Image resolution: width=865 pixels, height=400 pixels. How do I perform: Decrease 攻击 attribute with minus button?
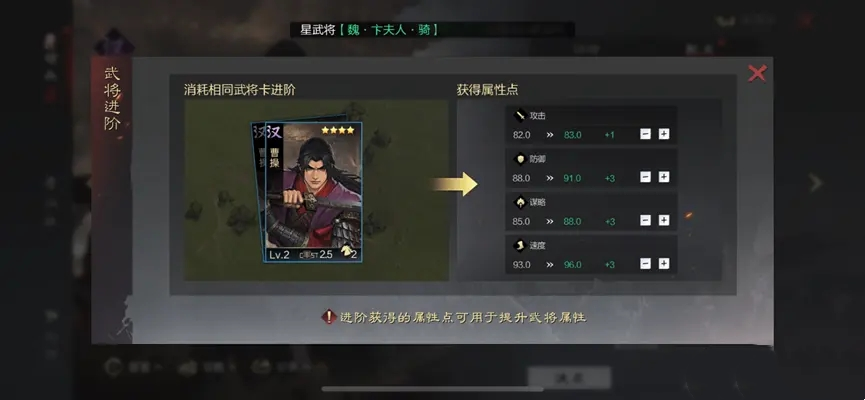click(x=645, y=134)
